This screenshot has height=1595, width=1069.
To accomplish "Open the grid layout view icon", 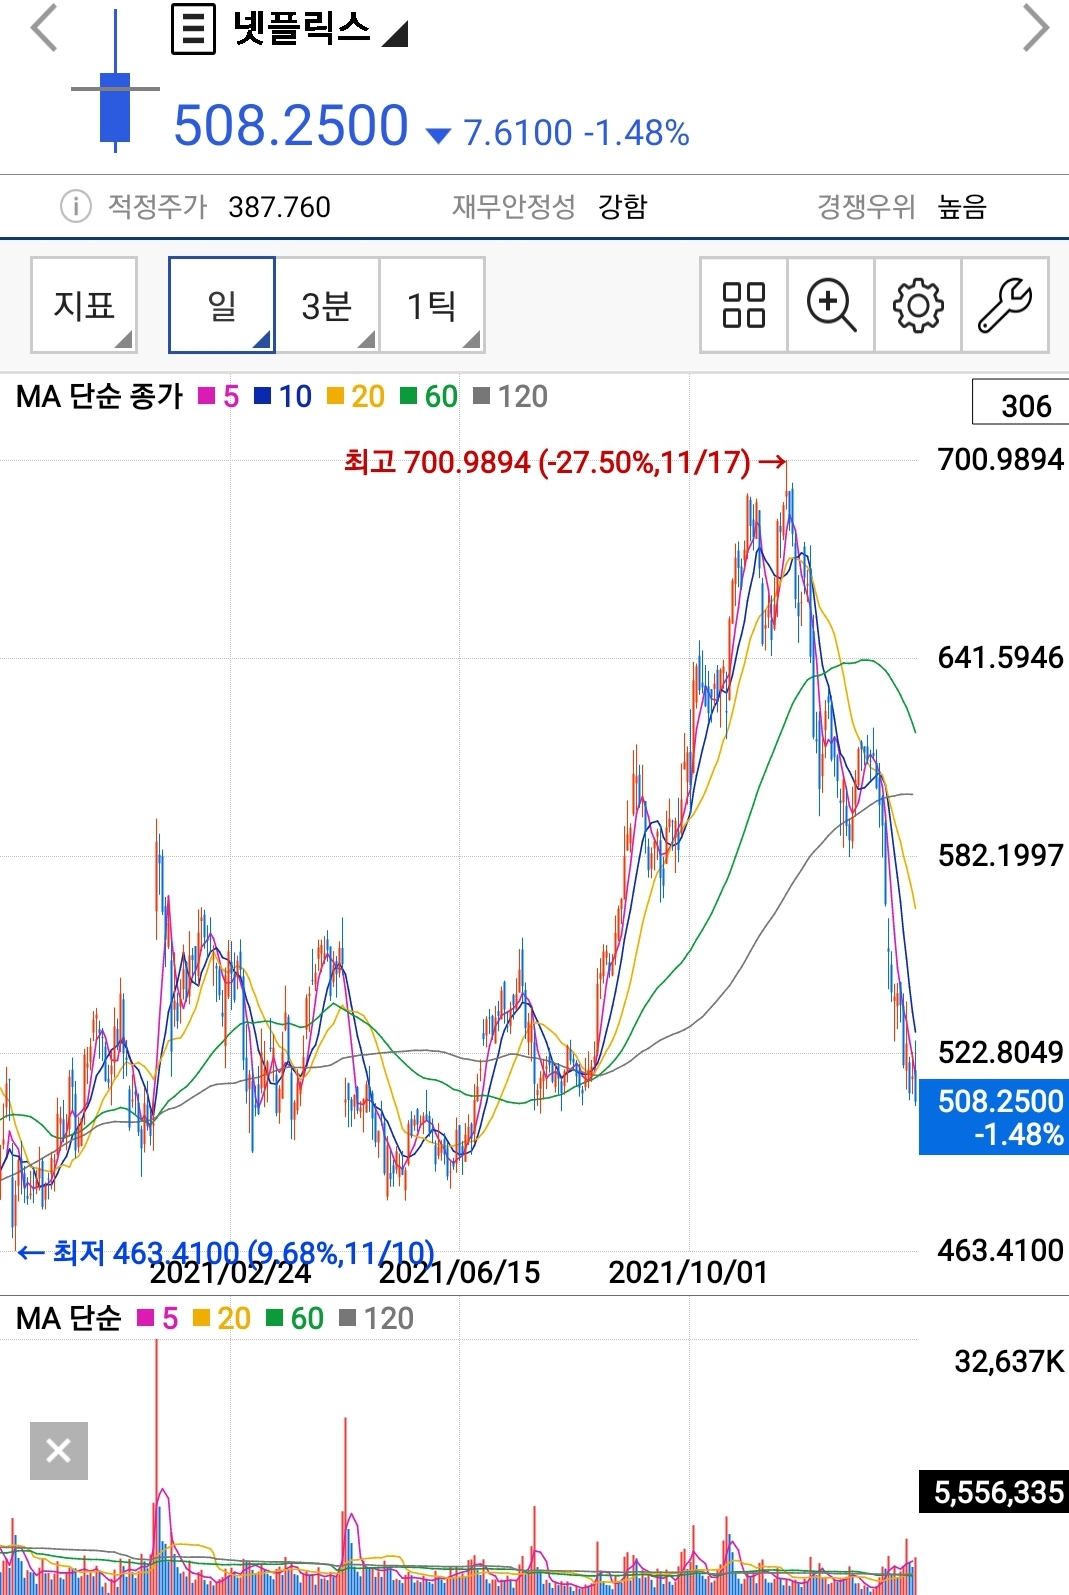I will pyautogui.click(x=744, y=305).
